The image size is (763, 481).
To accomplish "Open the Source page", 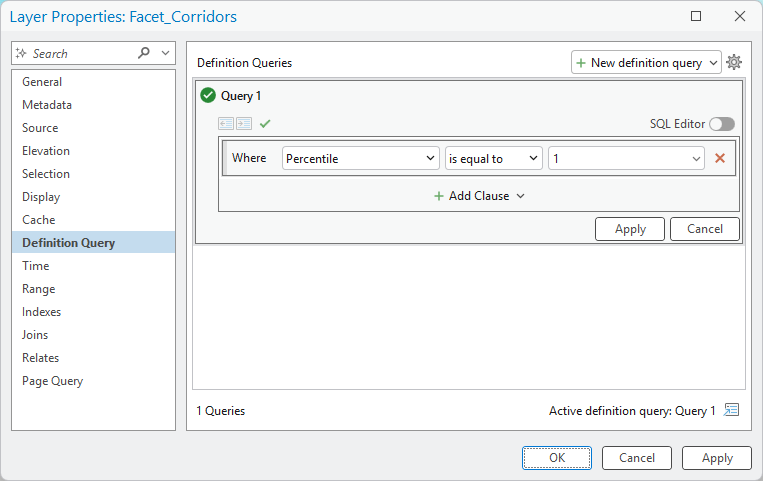I will click(x=93, y=128).
